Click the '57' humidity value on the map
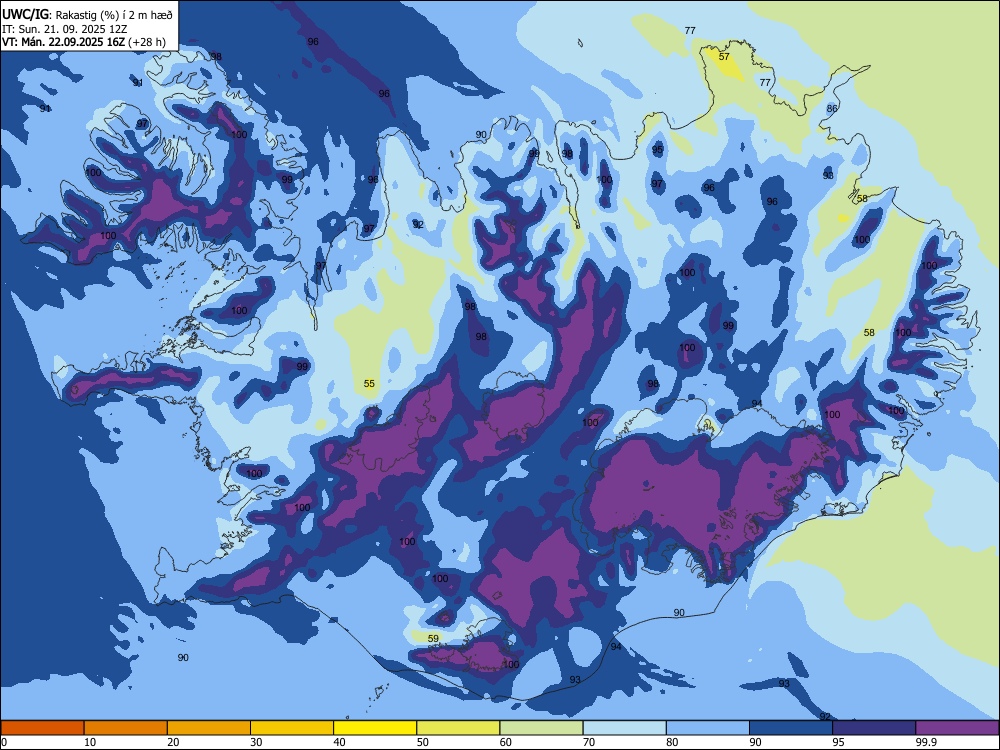 [x=724, y=56]
